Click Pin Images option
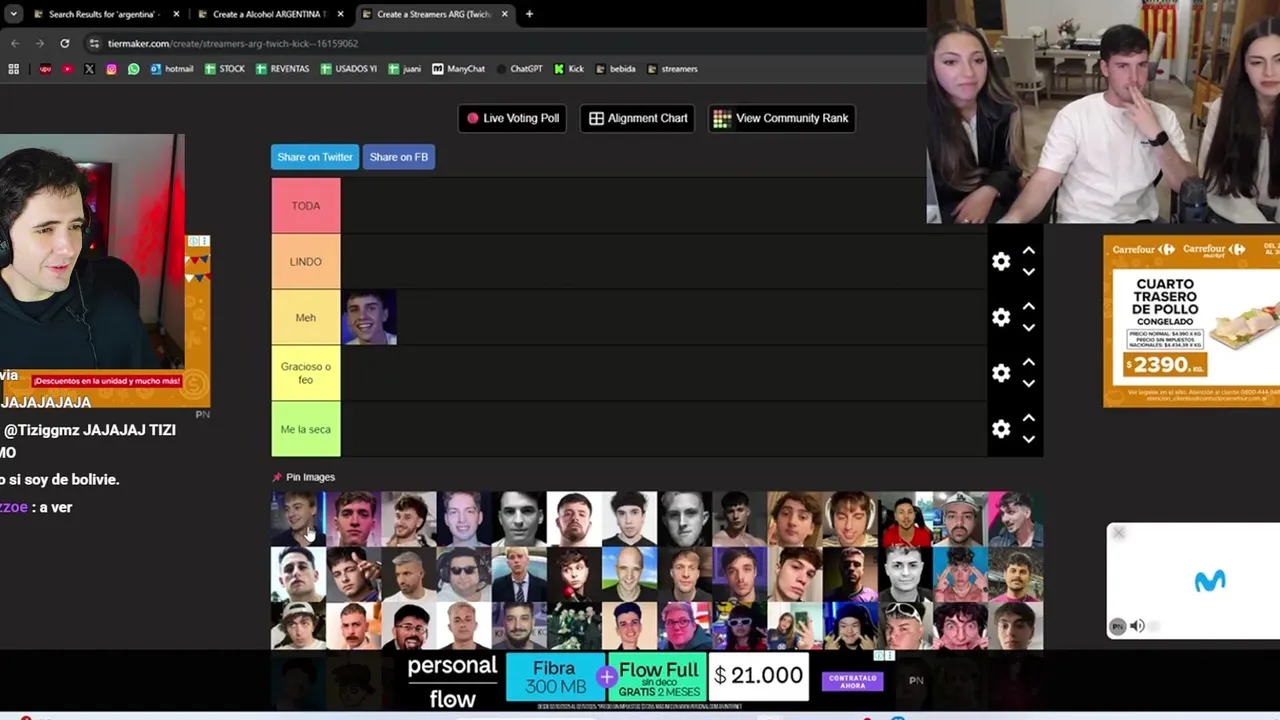Screen dimensions: 1280x720 tap(303, 477)
